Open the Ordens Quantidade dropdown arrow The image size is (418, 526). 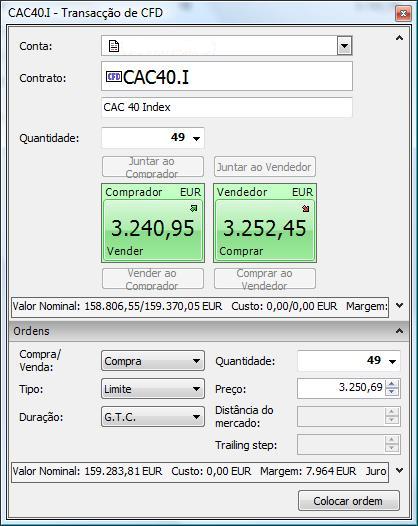coord(393,361)
